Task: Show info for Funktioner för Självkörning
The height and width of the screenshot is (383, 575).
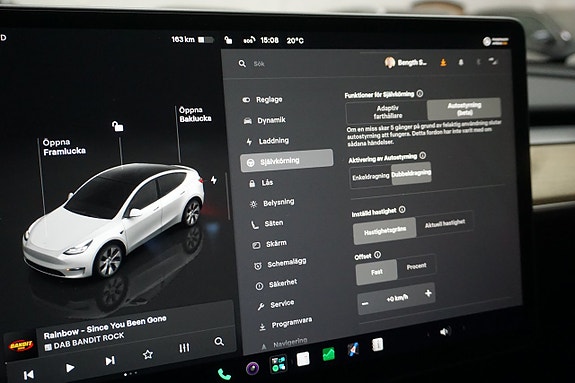Action: (x=420, y=94)
